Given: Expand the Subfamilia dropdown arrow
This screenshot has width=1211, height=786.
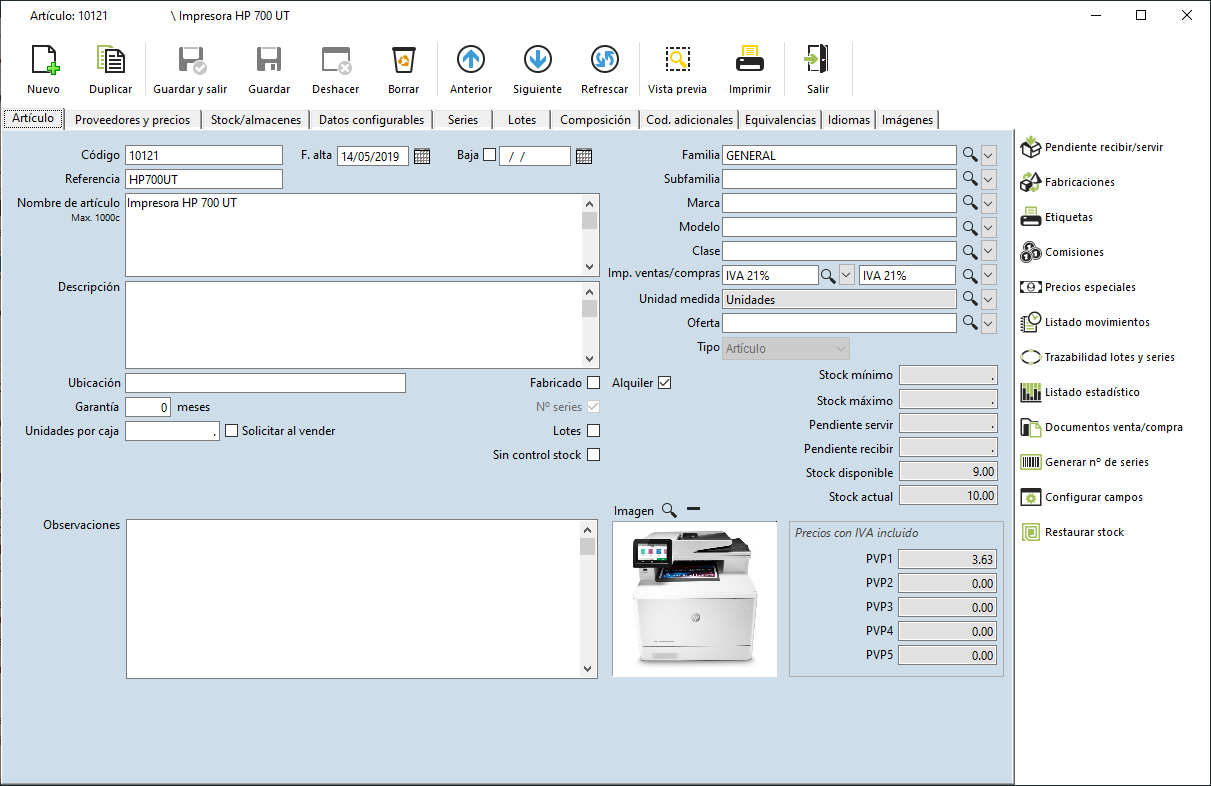Looking at the screenshot, I should click(x=988, y=179).
